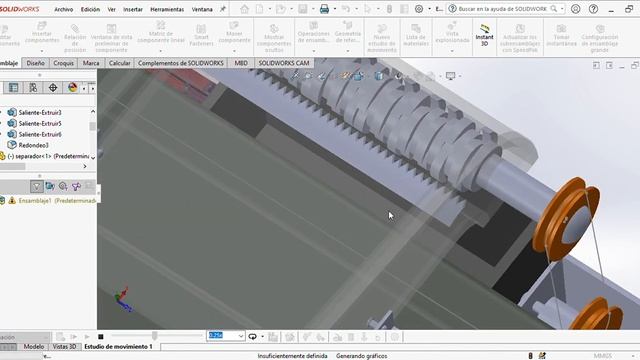Image resolution: width=640 pixels, height=360 pixels.
Task: Open the Save icon dropdown arrow
Action: click(313, 9)
